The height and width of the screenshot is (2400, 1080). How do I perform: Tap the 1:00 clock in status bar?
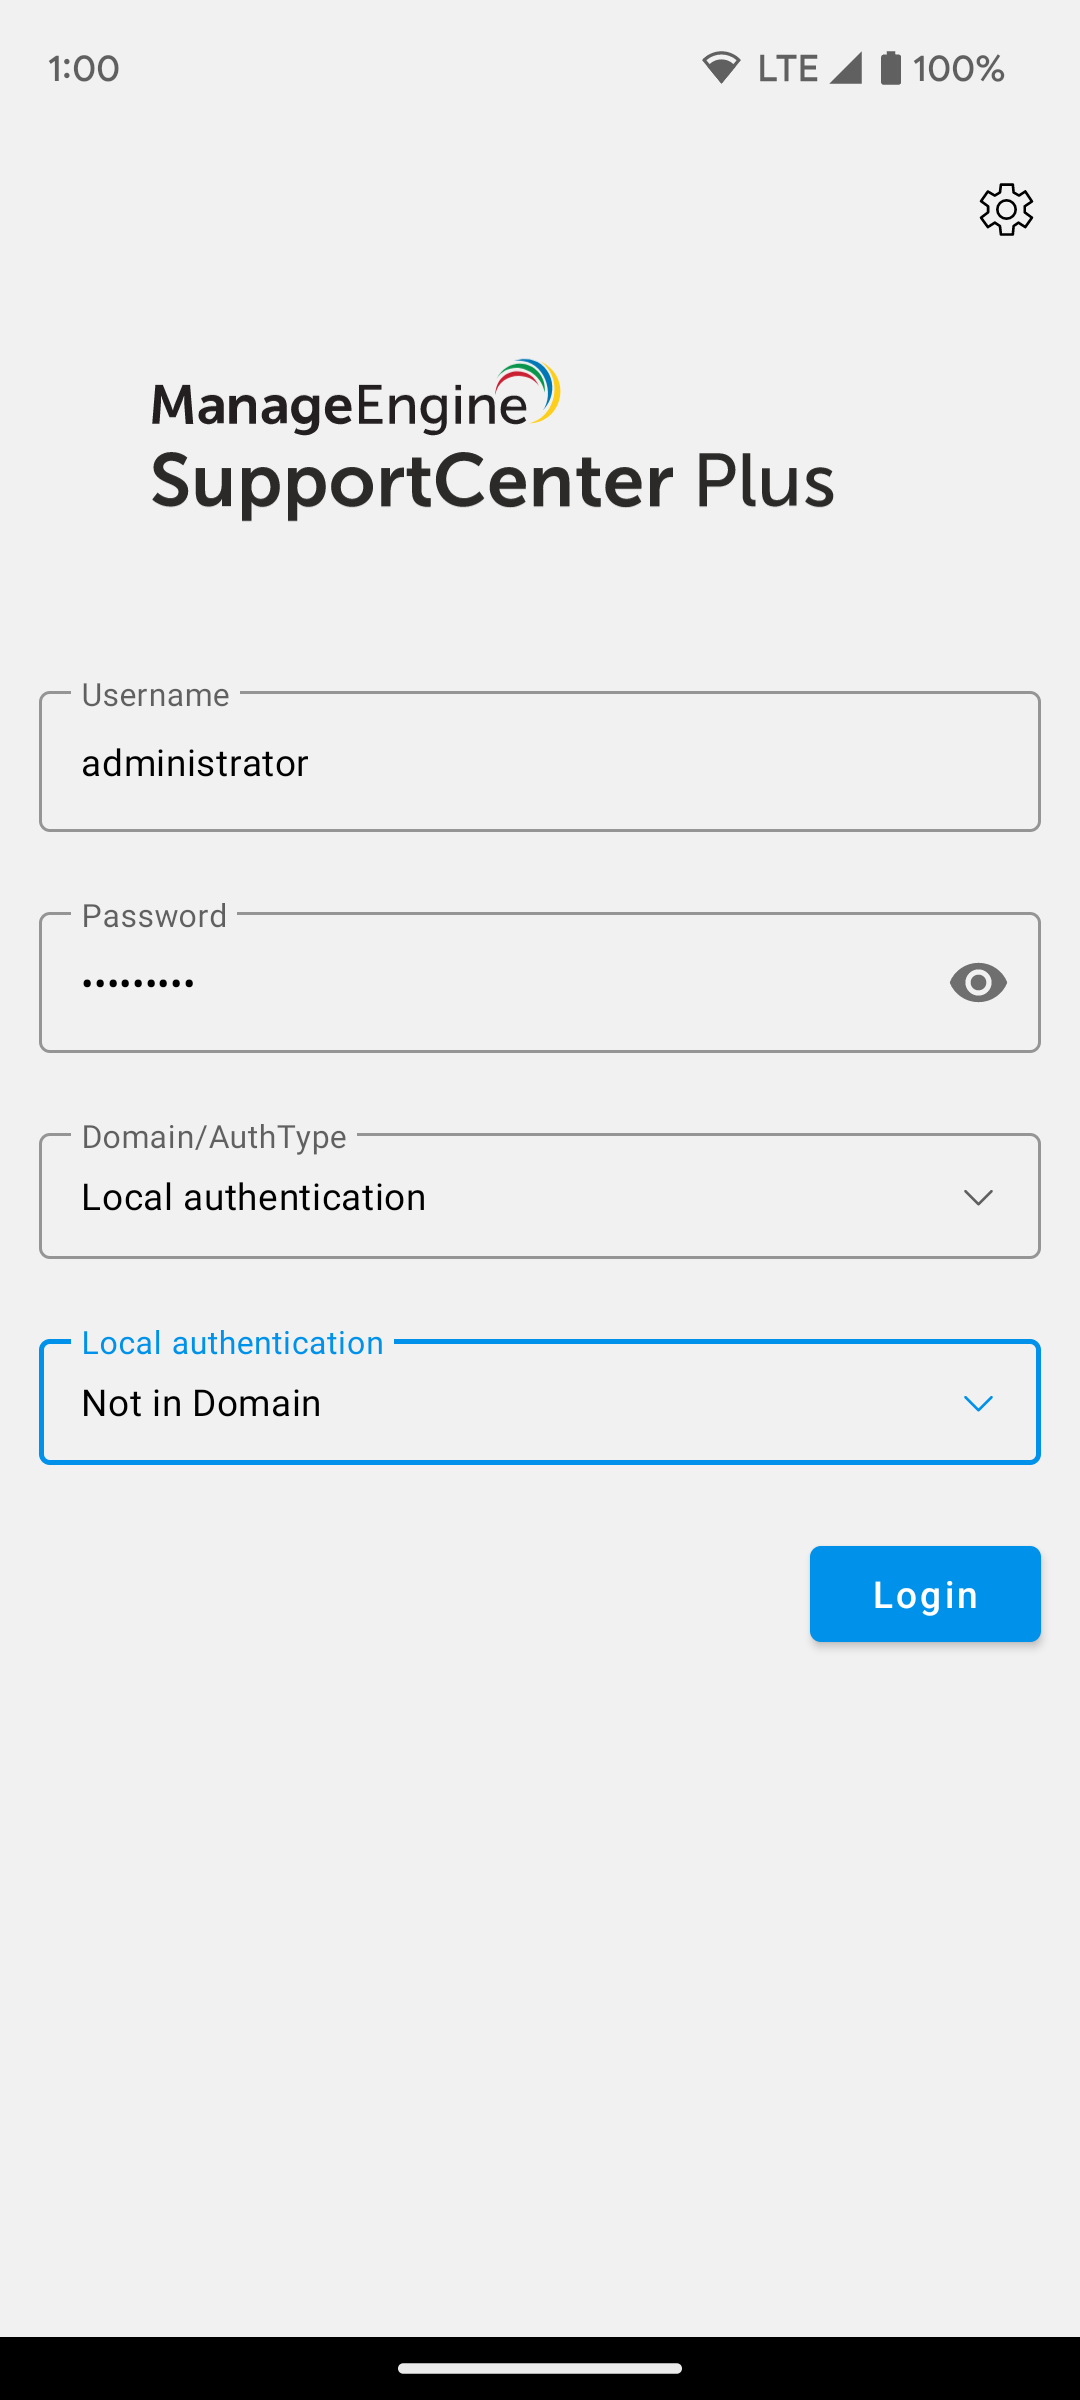pos(84,69)
